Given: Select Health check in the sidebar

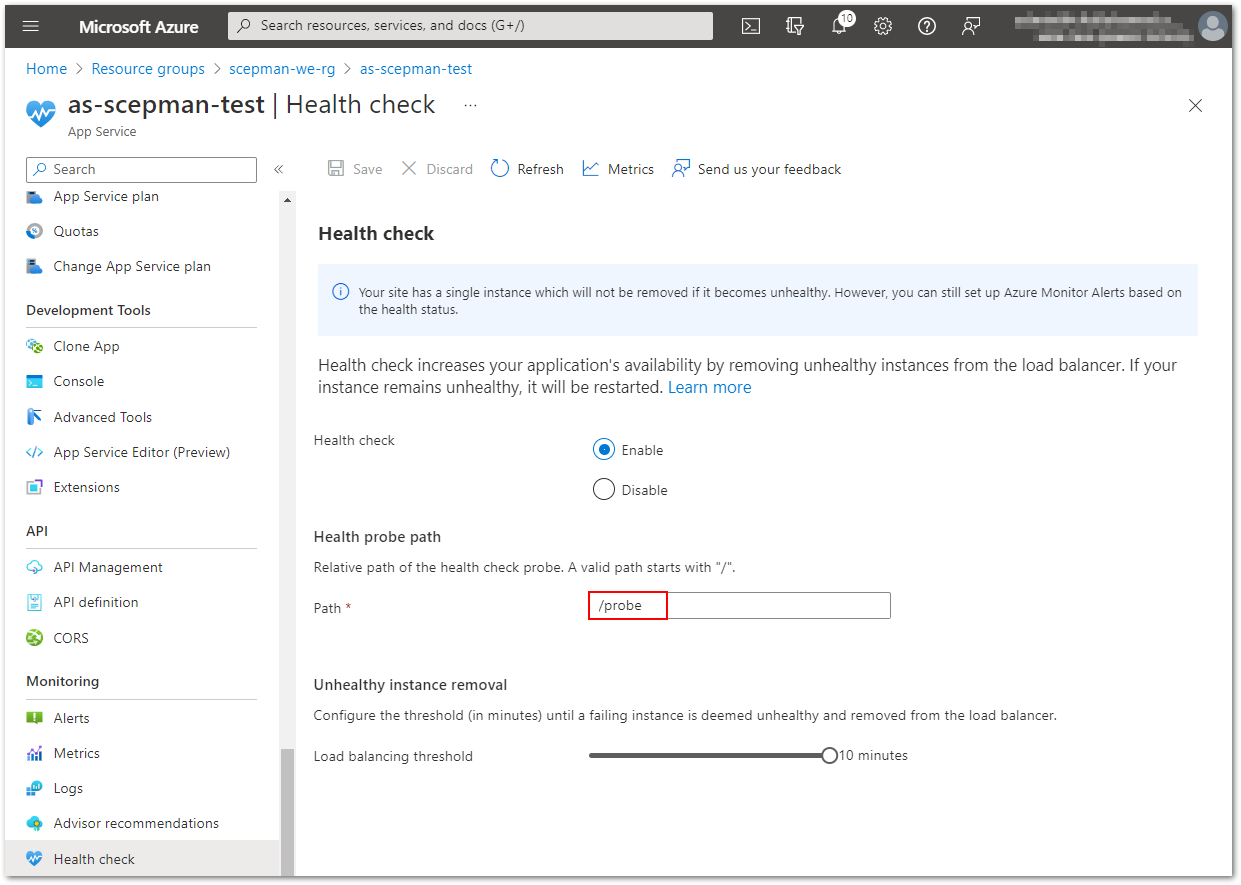Looking at the screenshot, I should pyautogui.click(x=143, y=859).
